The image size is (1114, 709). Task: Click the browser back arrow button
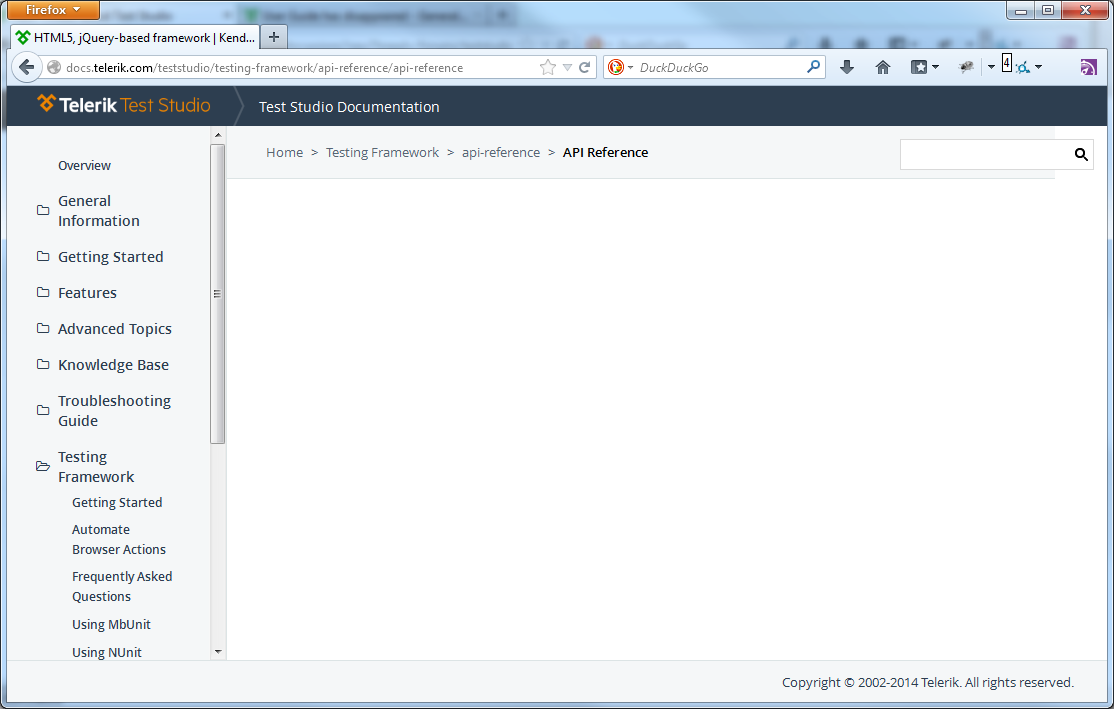[x=26, y=67]
